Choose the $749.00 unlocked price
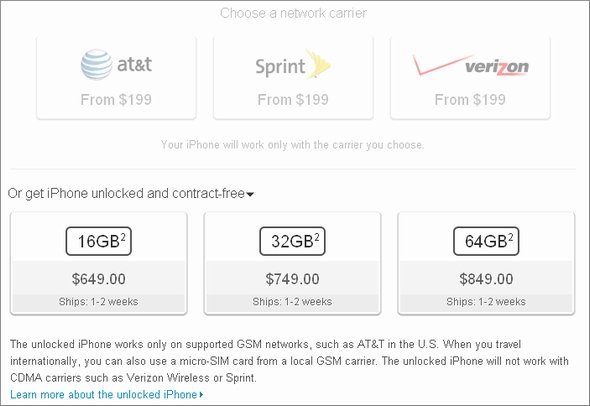Viewport: 590px width, 406px height. pos(292,279)
